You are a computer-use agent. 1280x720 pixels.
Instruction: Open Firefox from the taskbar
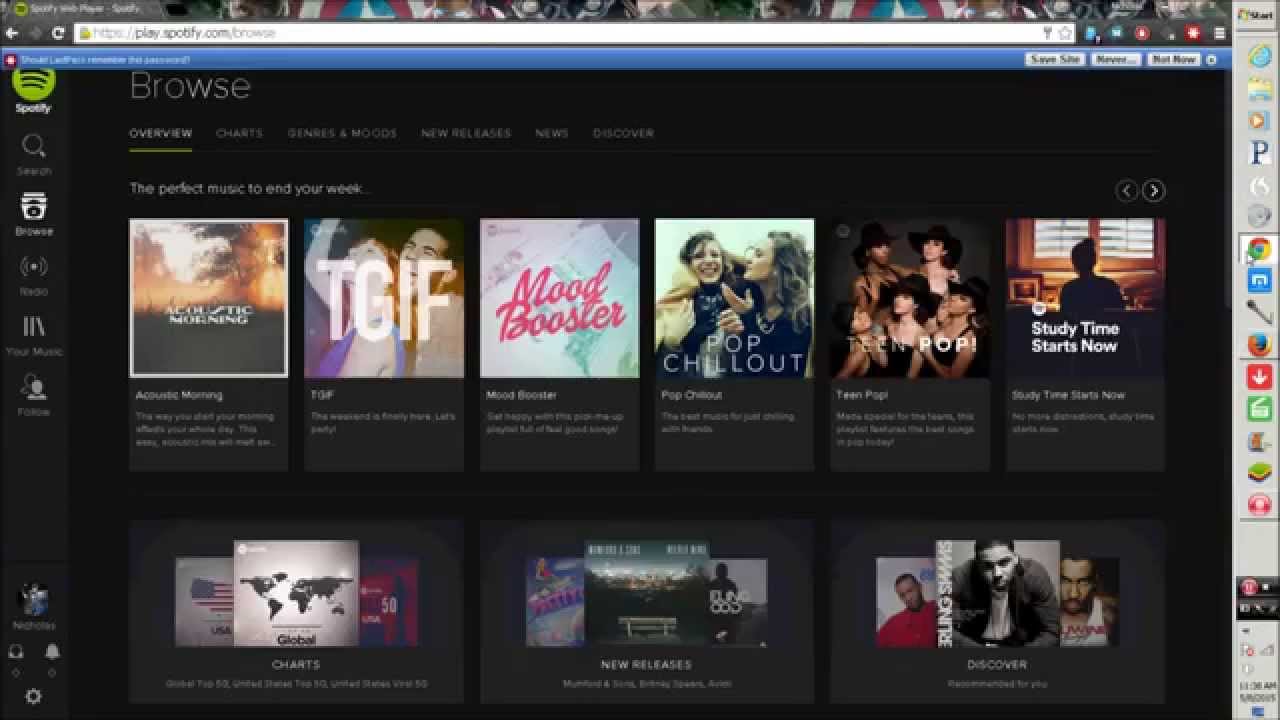(1259, 345)
